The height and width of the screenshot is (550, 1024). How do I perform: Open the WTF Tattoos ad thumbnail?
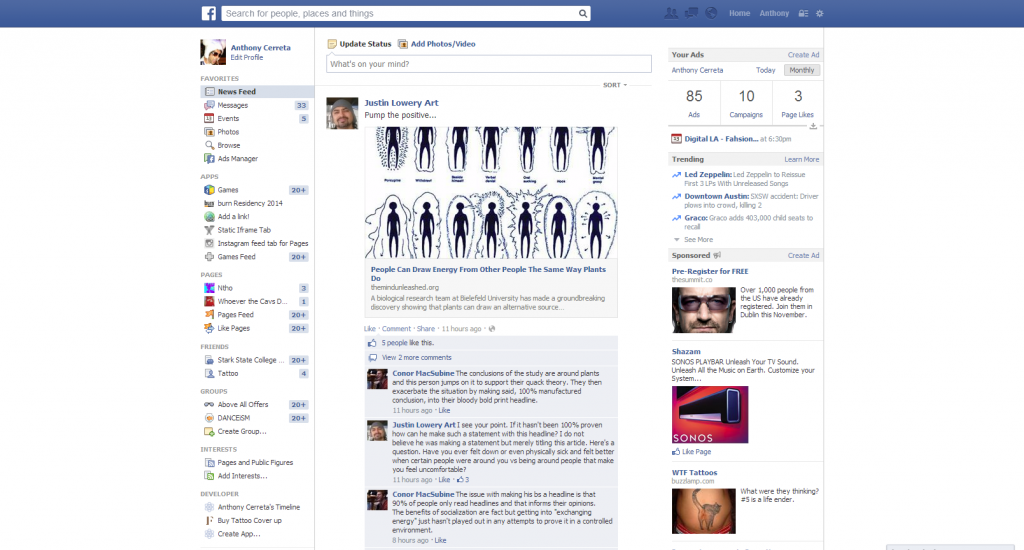(703, 511)
